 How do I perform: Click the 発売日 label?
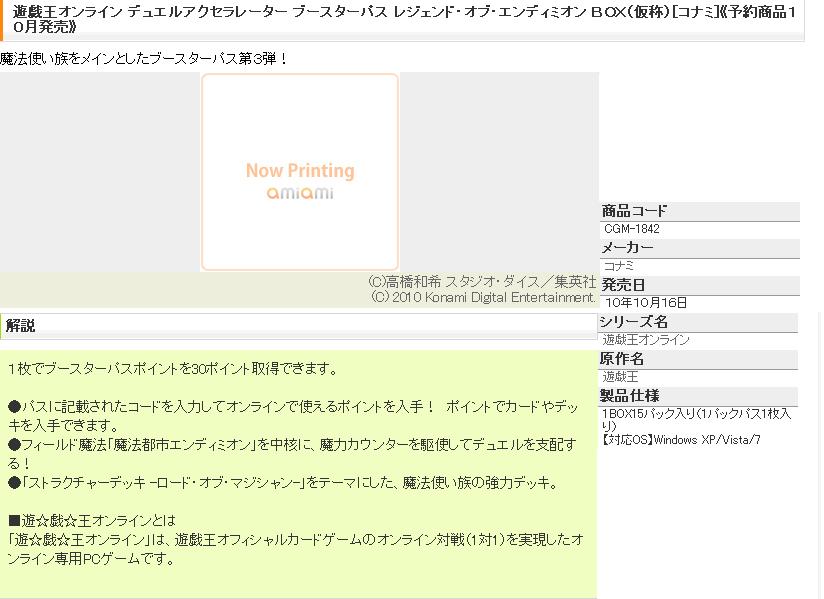click(x=623, y=285)
